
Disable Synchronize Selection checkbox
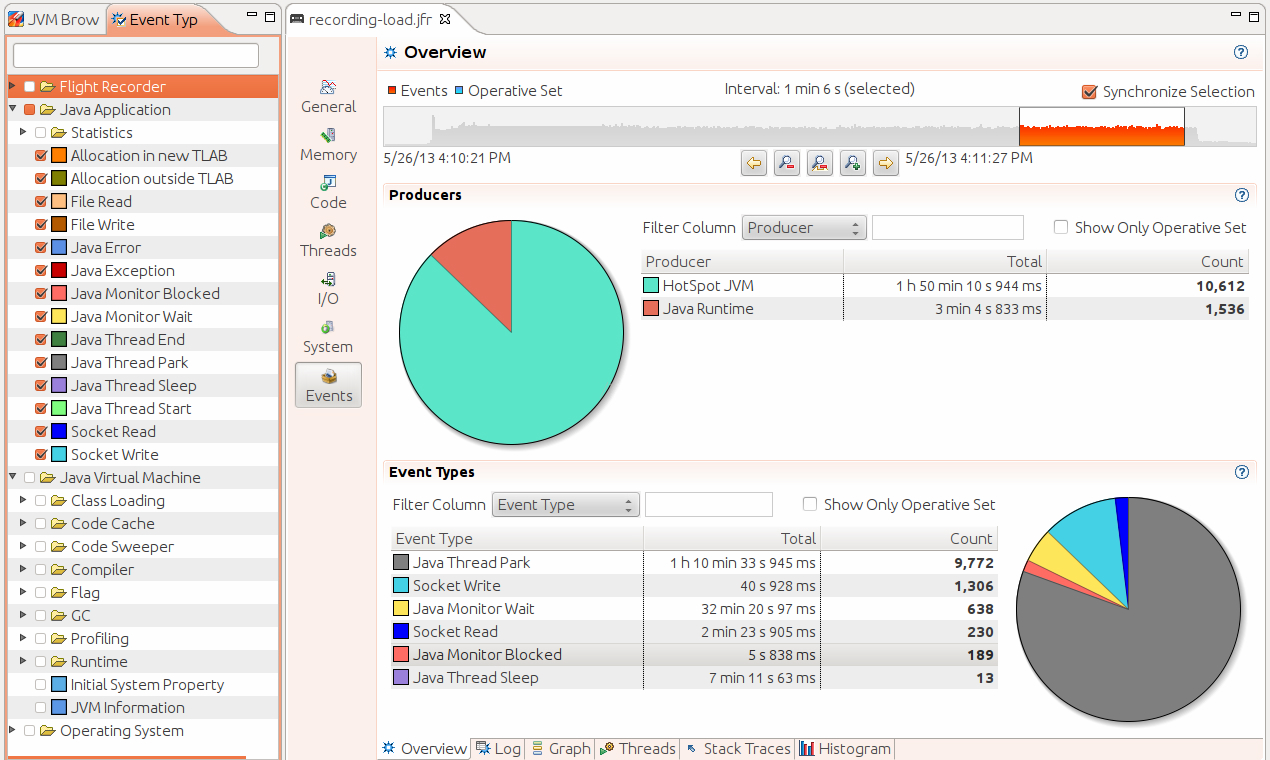click(1090, 92)
